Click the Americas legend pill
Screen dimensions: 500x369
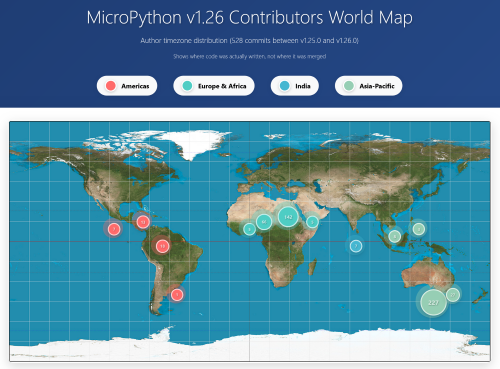click(127, 86)
